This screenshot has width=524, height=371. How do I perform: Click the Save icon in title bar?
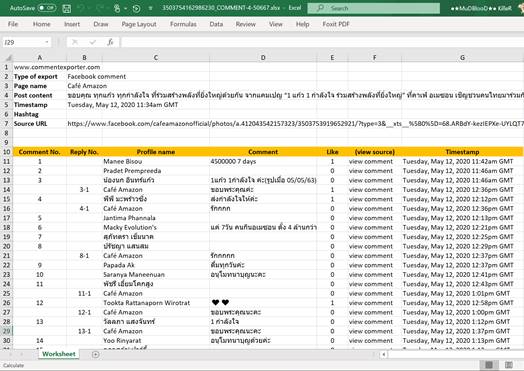[x=67, y=8]
